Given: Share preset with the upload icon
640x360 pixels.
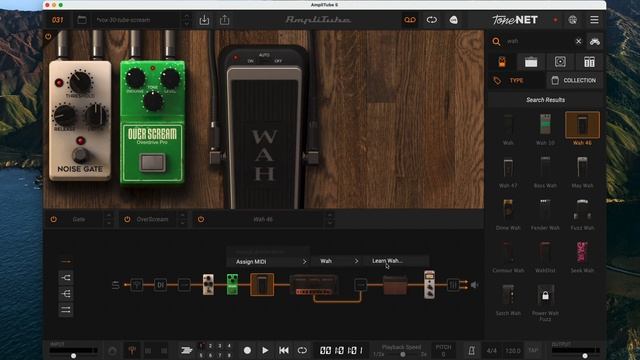Looking at the screenshot, I should (x=224, y=20).
